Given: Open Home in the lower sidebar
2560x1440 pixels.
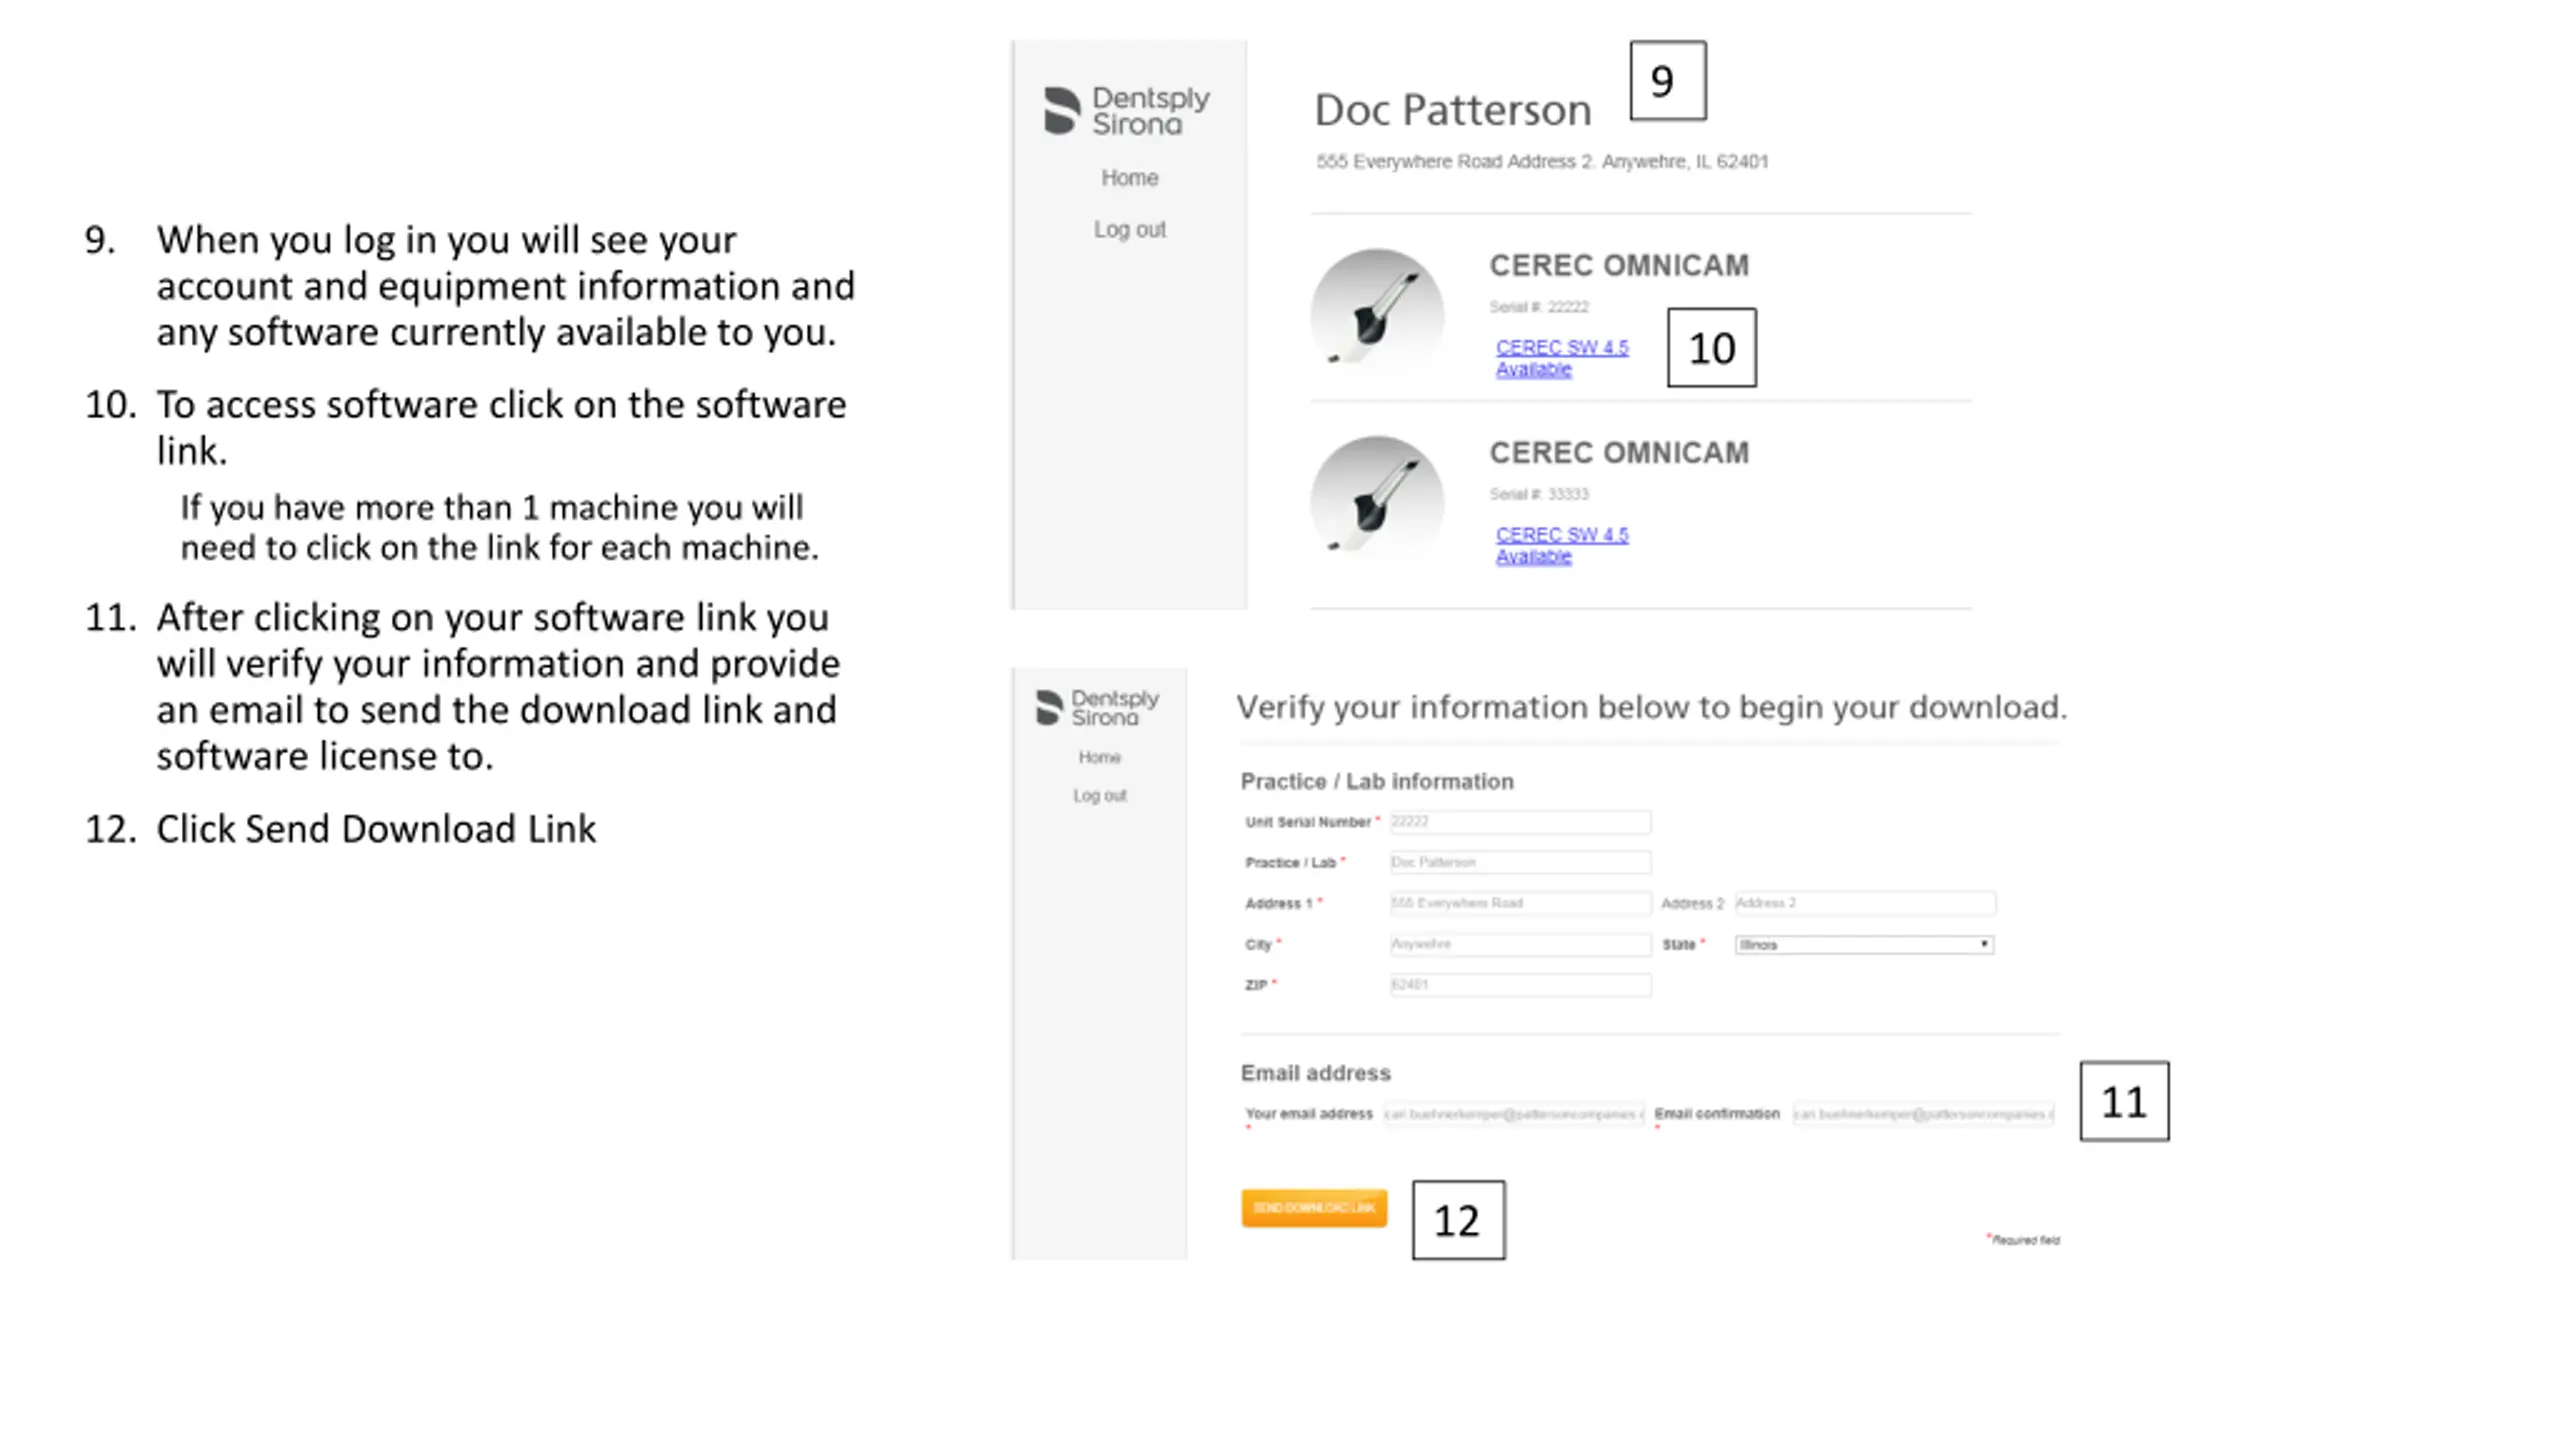Looking at the screenshot, I should [1099, 757].
